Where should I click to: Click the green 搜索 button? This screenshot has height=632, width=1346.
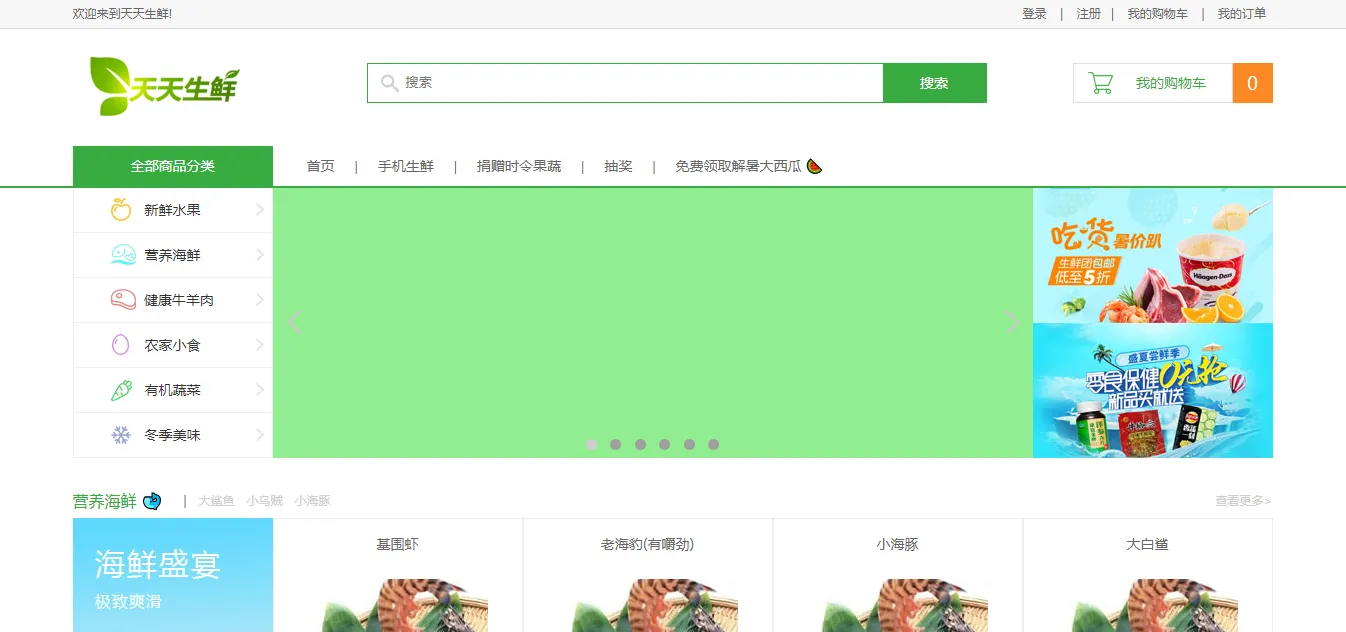(x=934, y=83)
